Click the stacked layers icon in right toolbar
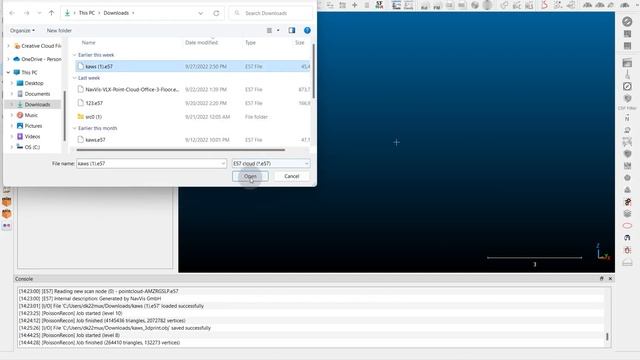The height and width of the screenshot is (360, 640). 627,213
